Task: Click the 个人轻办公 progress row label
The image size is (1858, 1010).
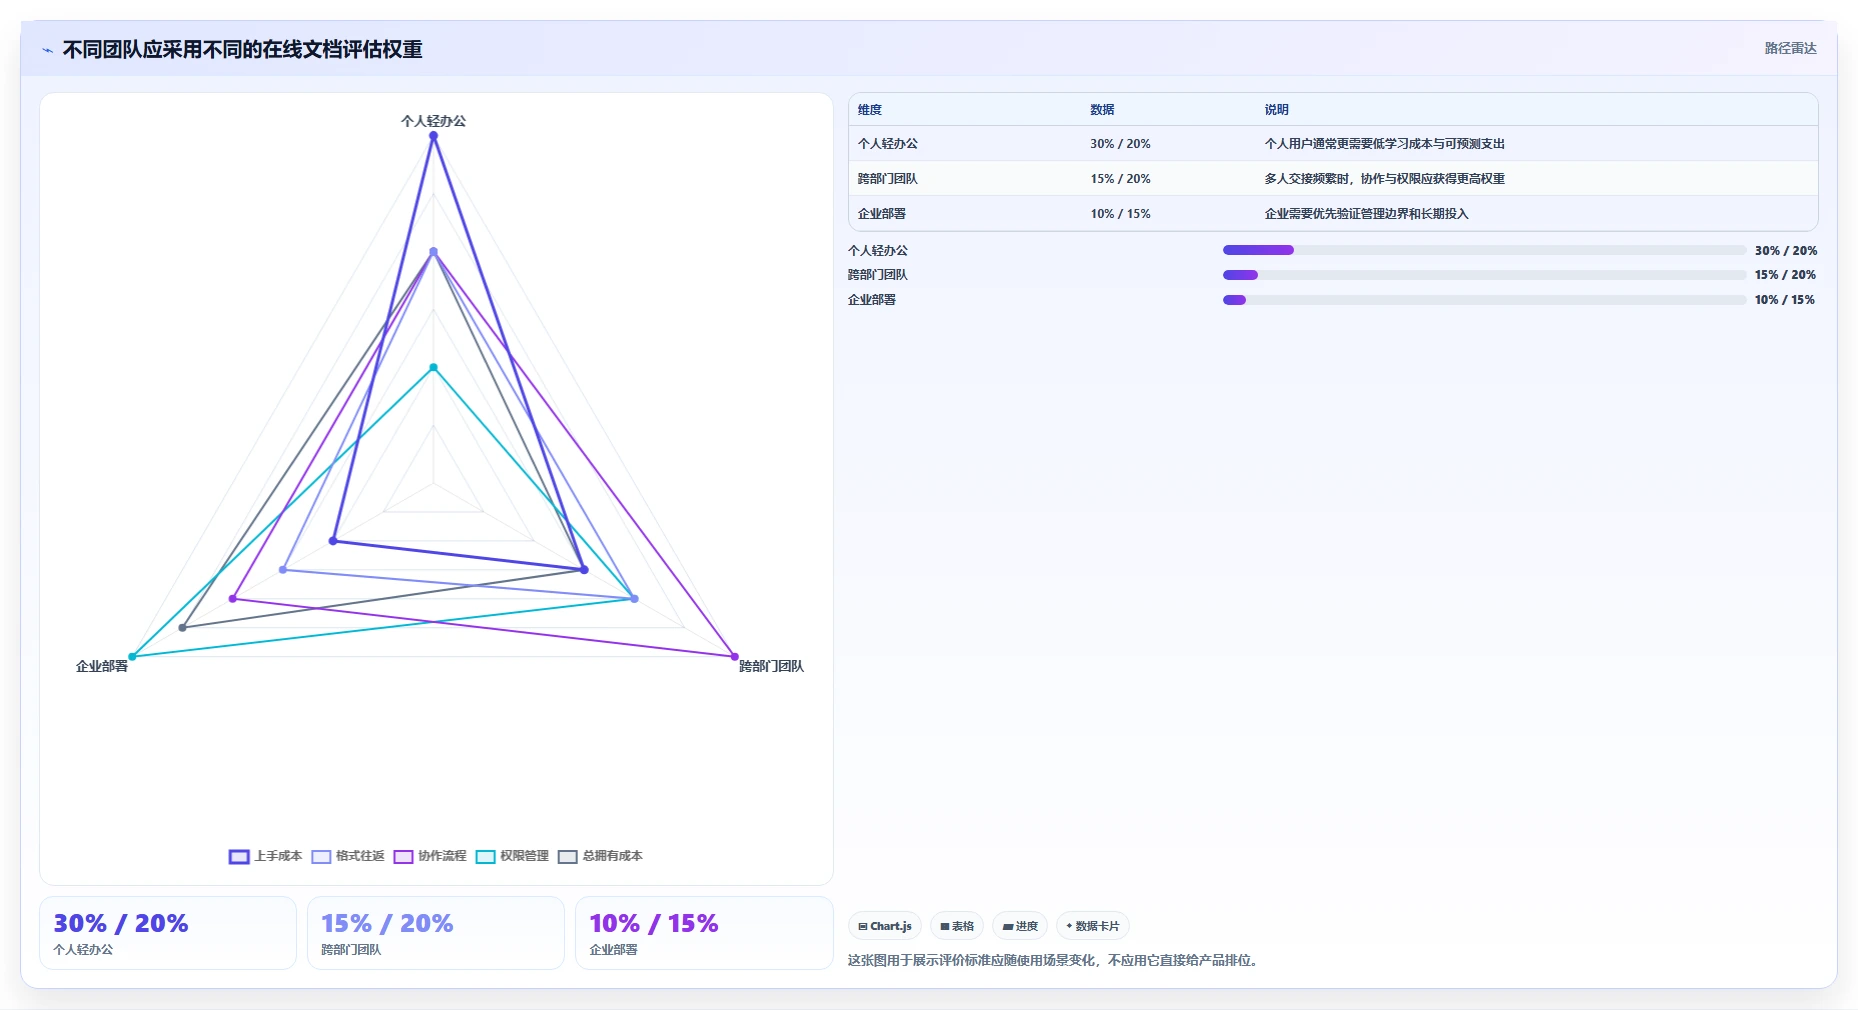Action: coord(878,251)
